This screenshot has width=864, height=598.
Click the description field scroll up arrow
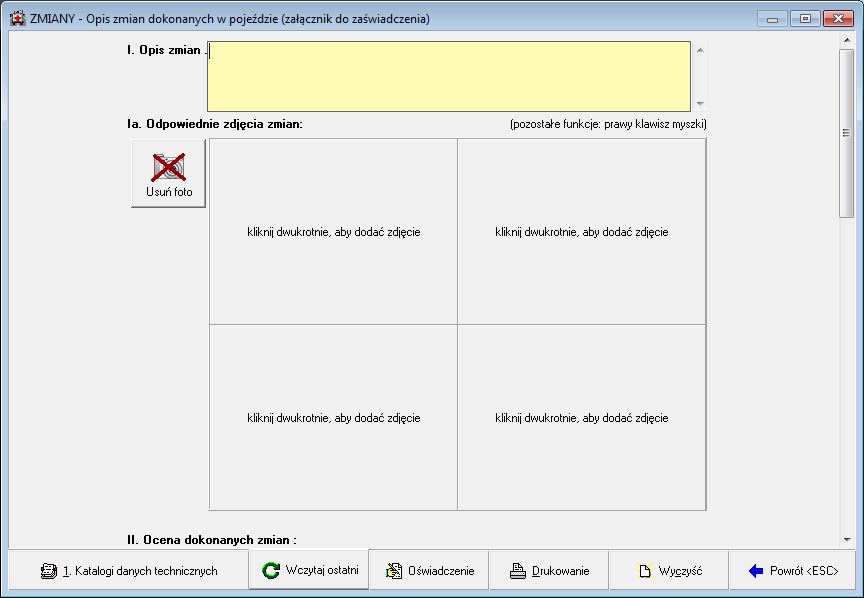coord(700,49)
